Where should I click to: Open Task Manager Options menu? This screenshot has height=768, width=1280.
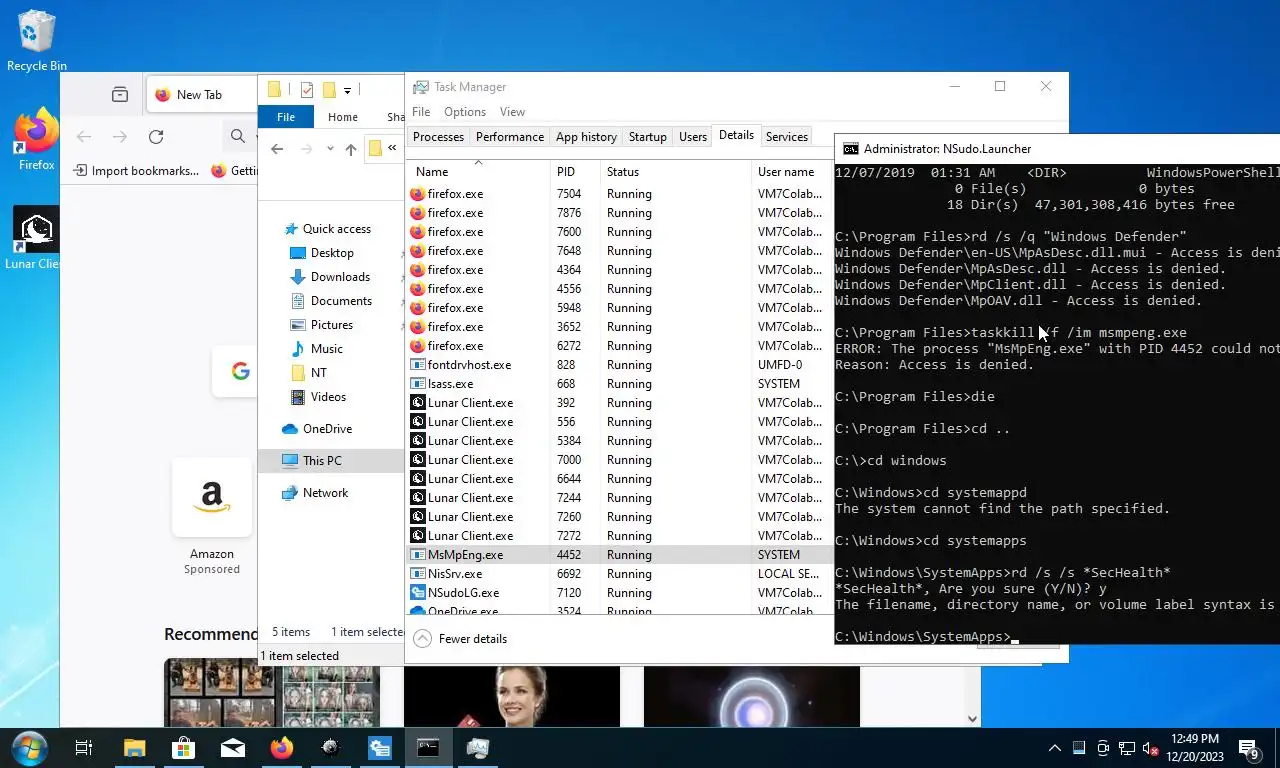[465, 112]
